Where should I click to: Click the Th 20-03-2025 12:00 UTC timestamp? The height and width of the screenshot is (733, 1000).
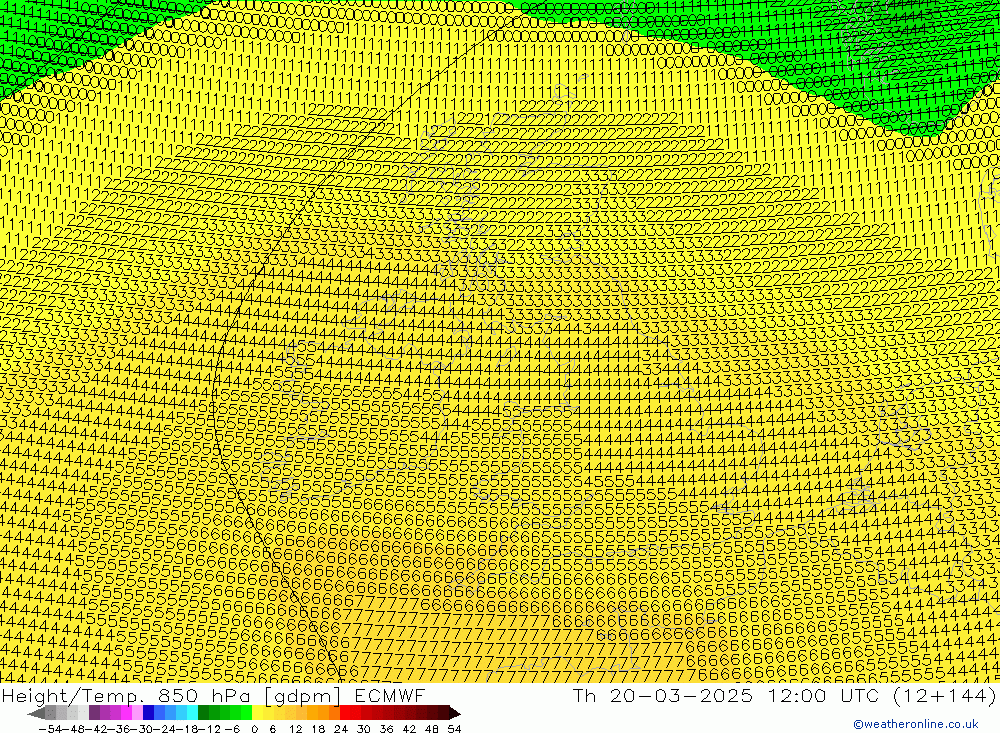coord(784,695)
